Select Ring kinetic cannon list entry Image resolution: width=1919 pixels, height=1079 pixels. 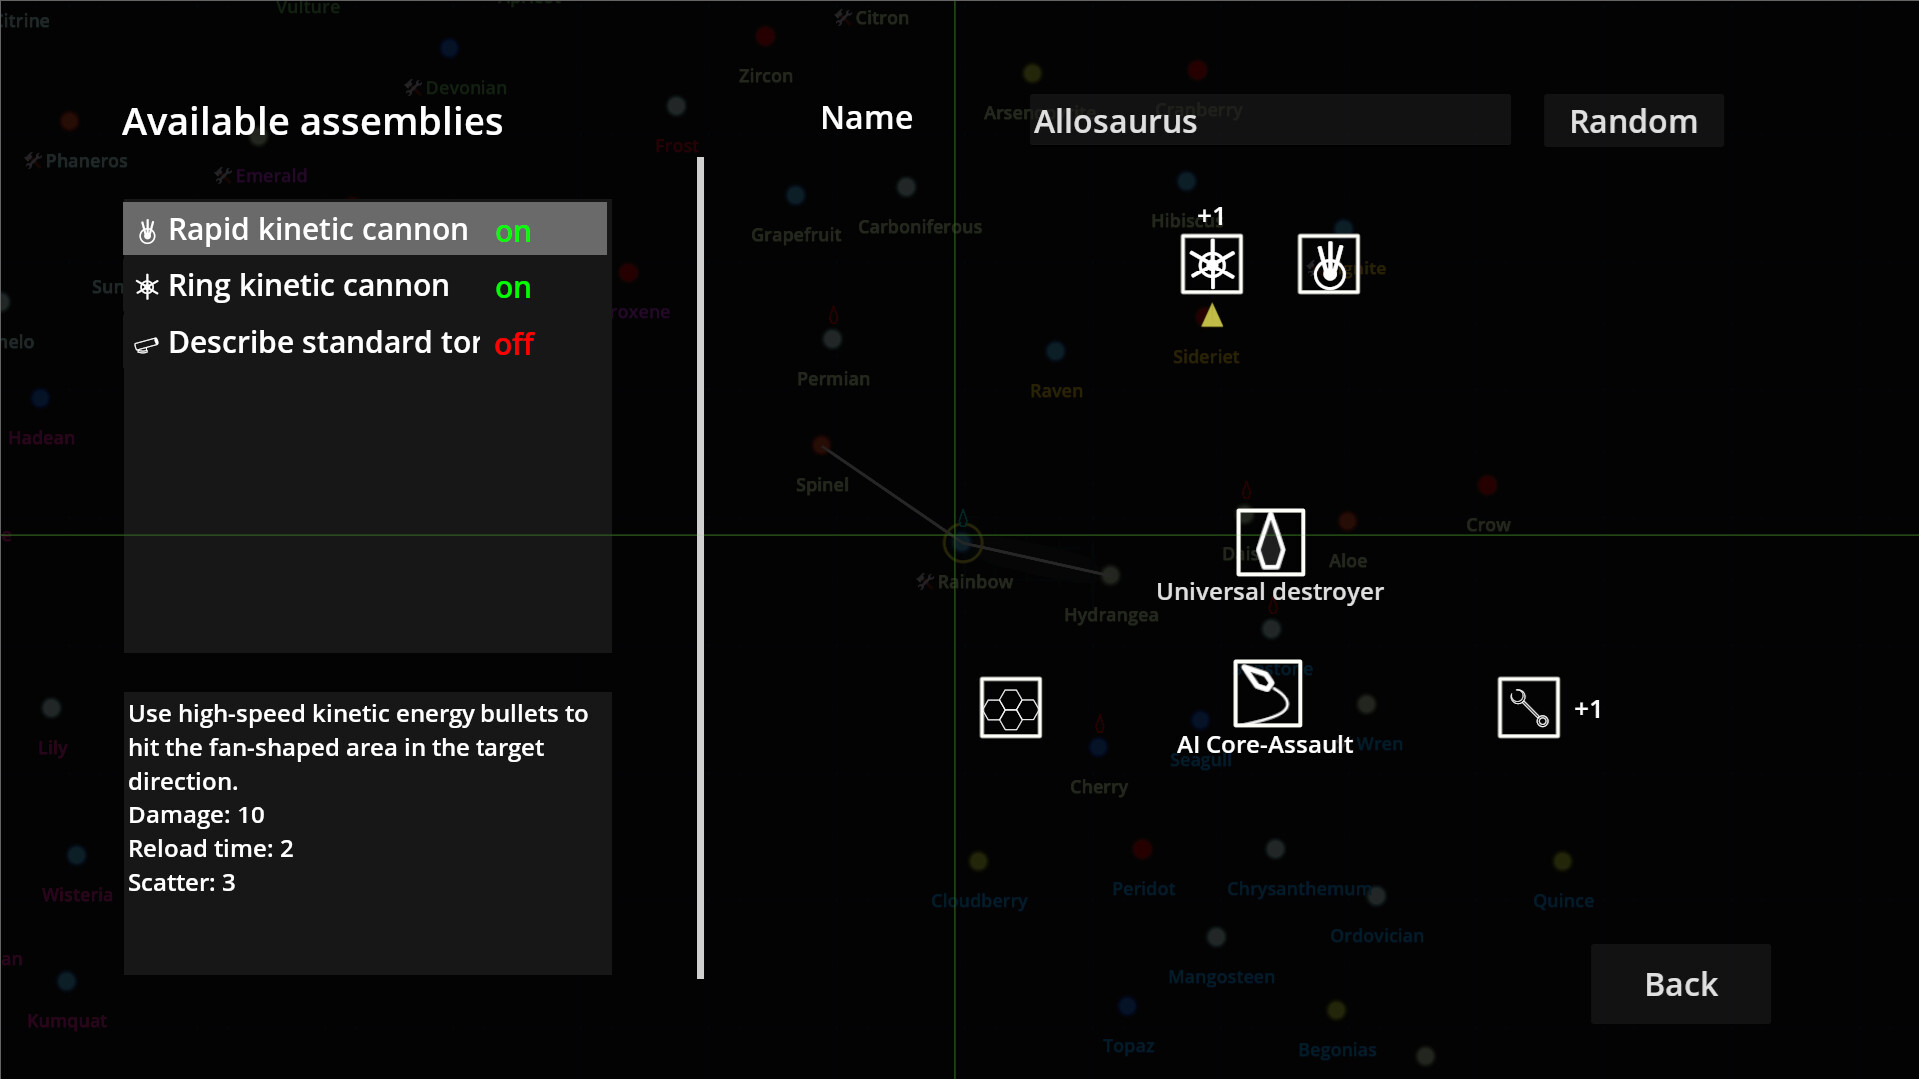tap(308, 286)
